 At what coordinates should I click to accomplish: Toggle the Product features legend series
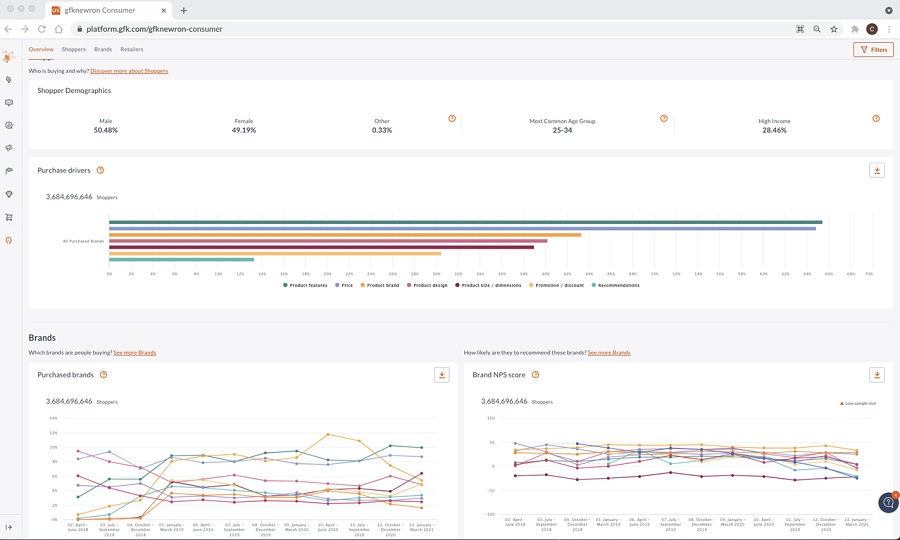[308, 285]
